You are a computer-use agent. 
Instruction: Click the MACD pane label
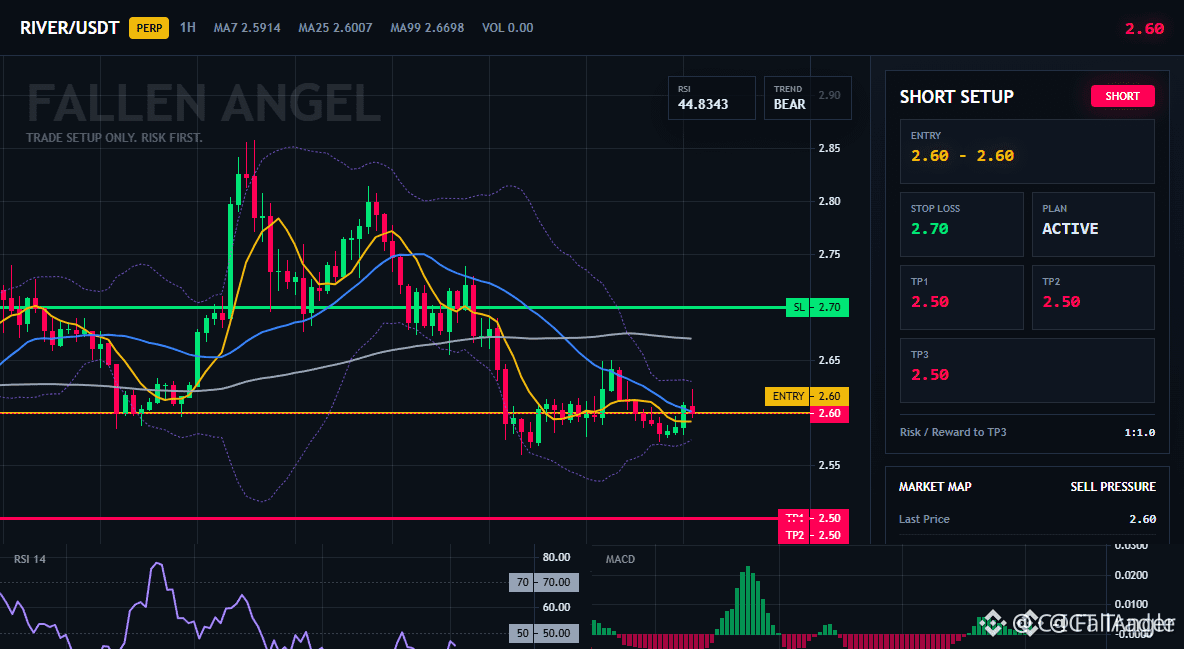pyautogui.click(x=620, y=559)
